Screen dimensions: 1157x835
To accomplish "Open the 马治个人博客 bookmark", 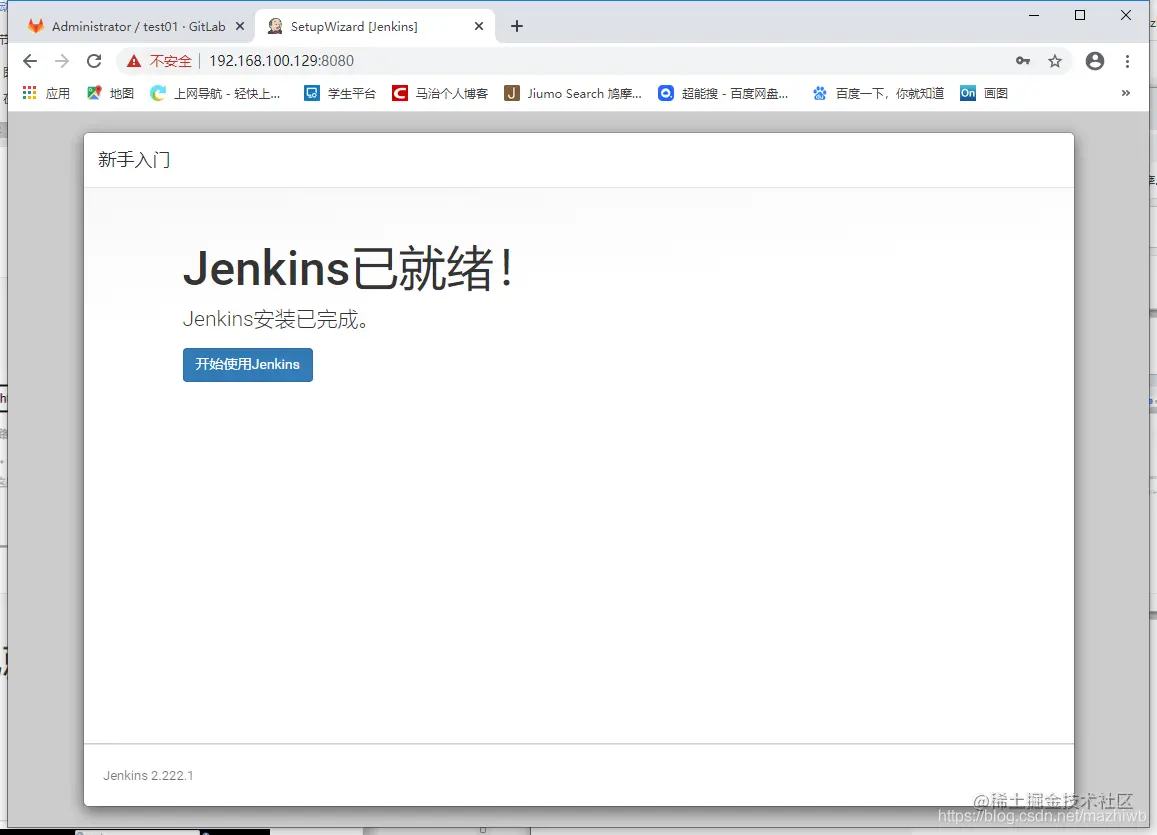I will pyautogui.click(x=441, y=93).
